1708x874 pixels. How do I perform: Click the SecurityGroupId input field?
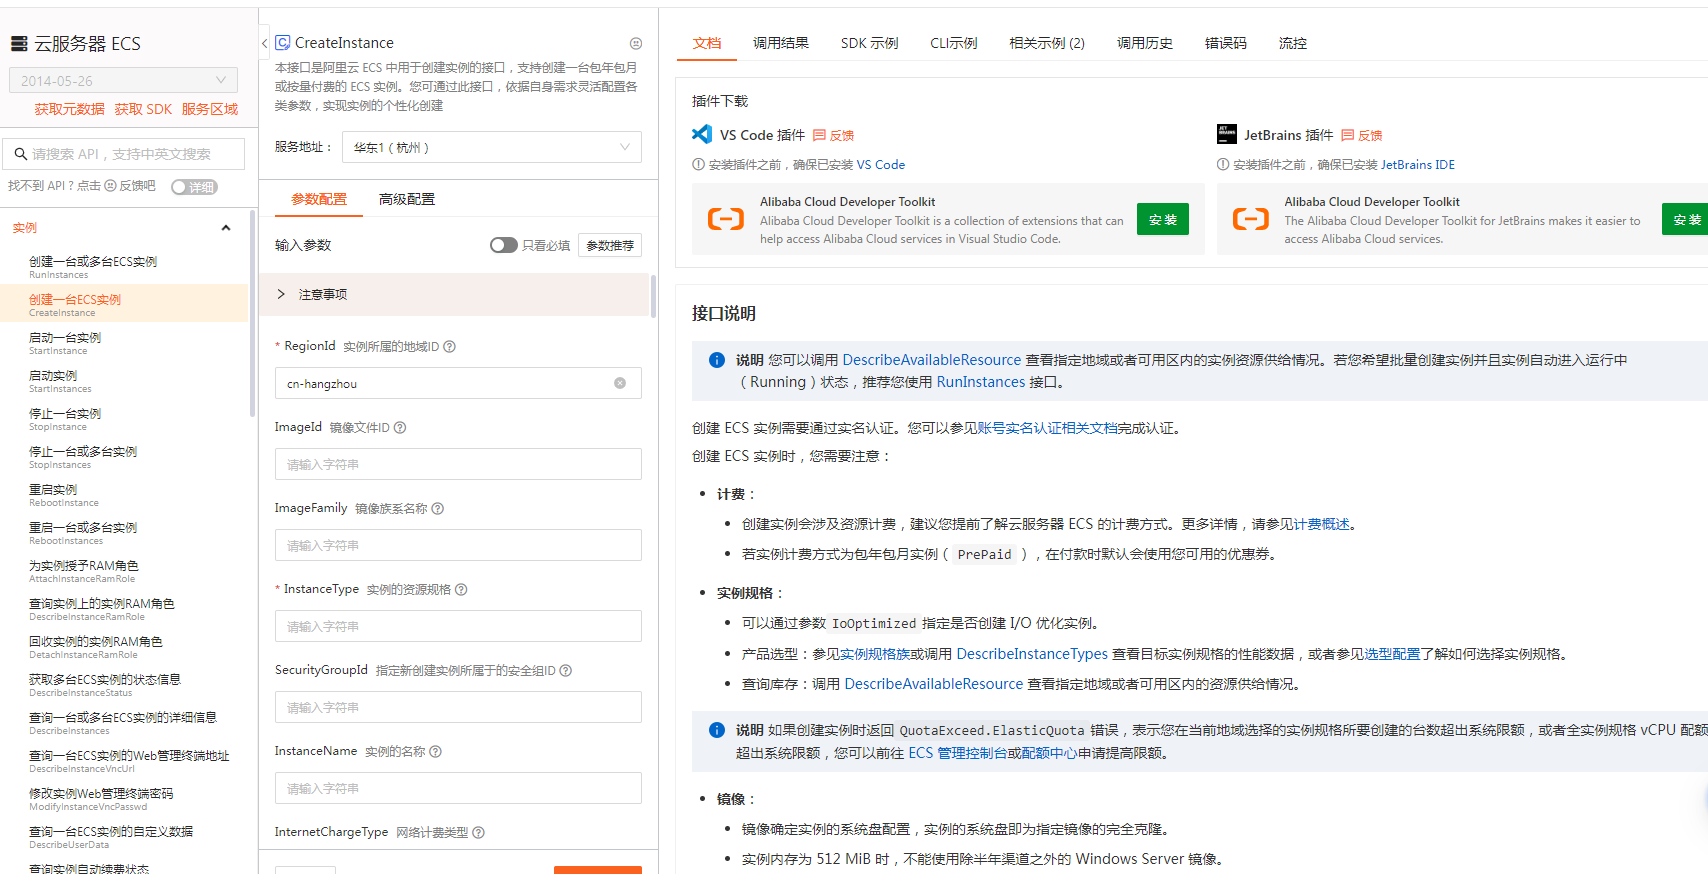click(458, 707)
